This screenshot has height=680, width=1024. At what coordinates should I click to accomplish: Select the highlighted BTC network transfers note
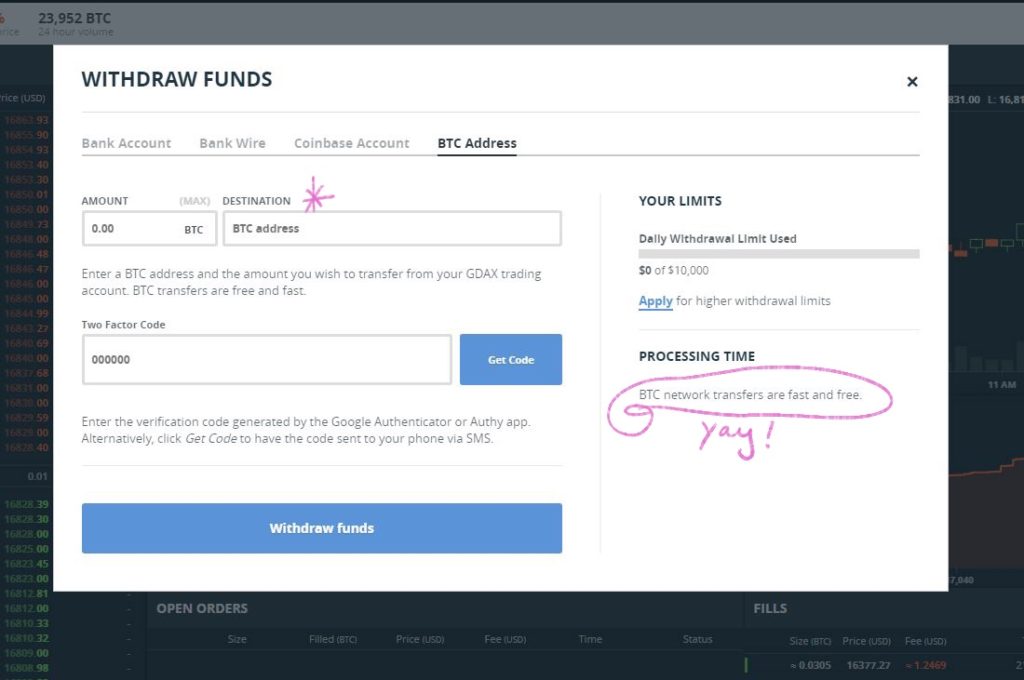754,395
